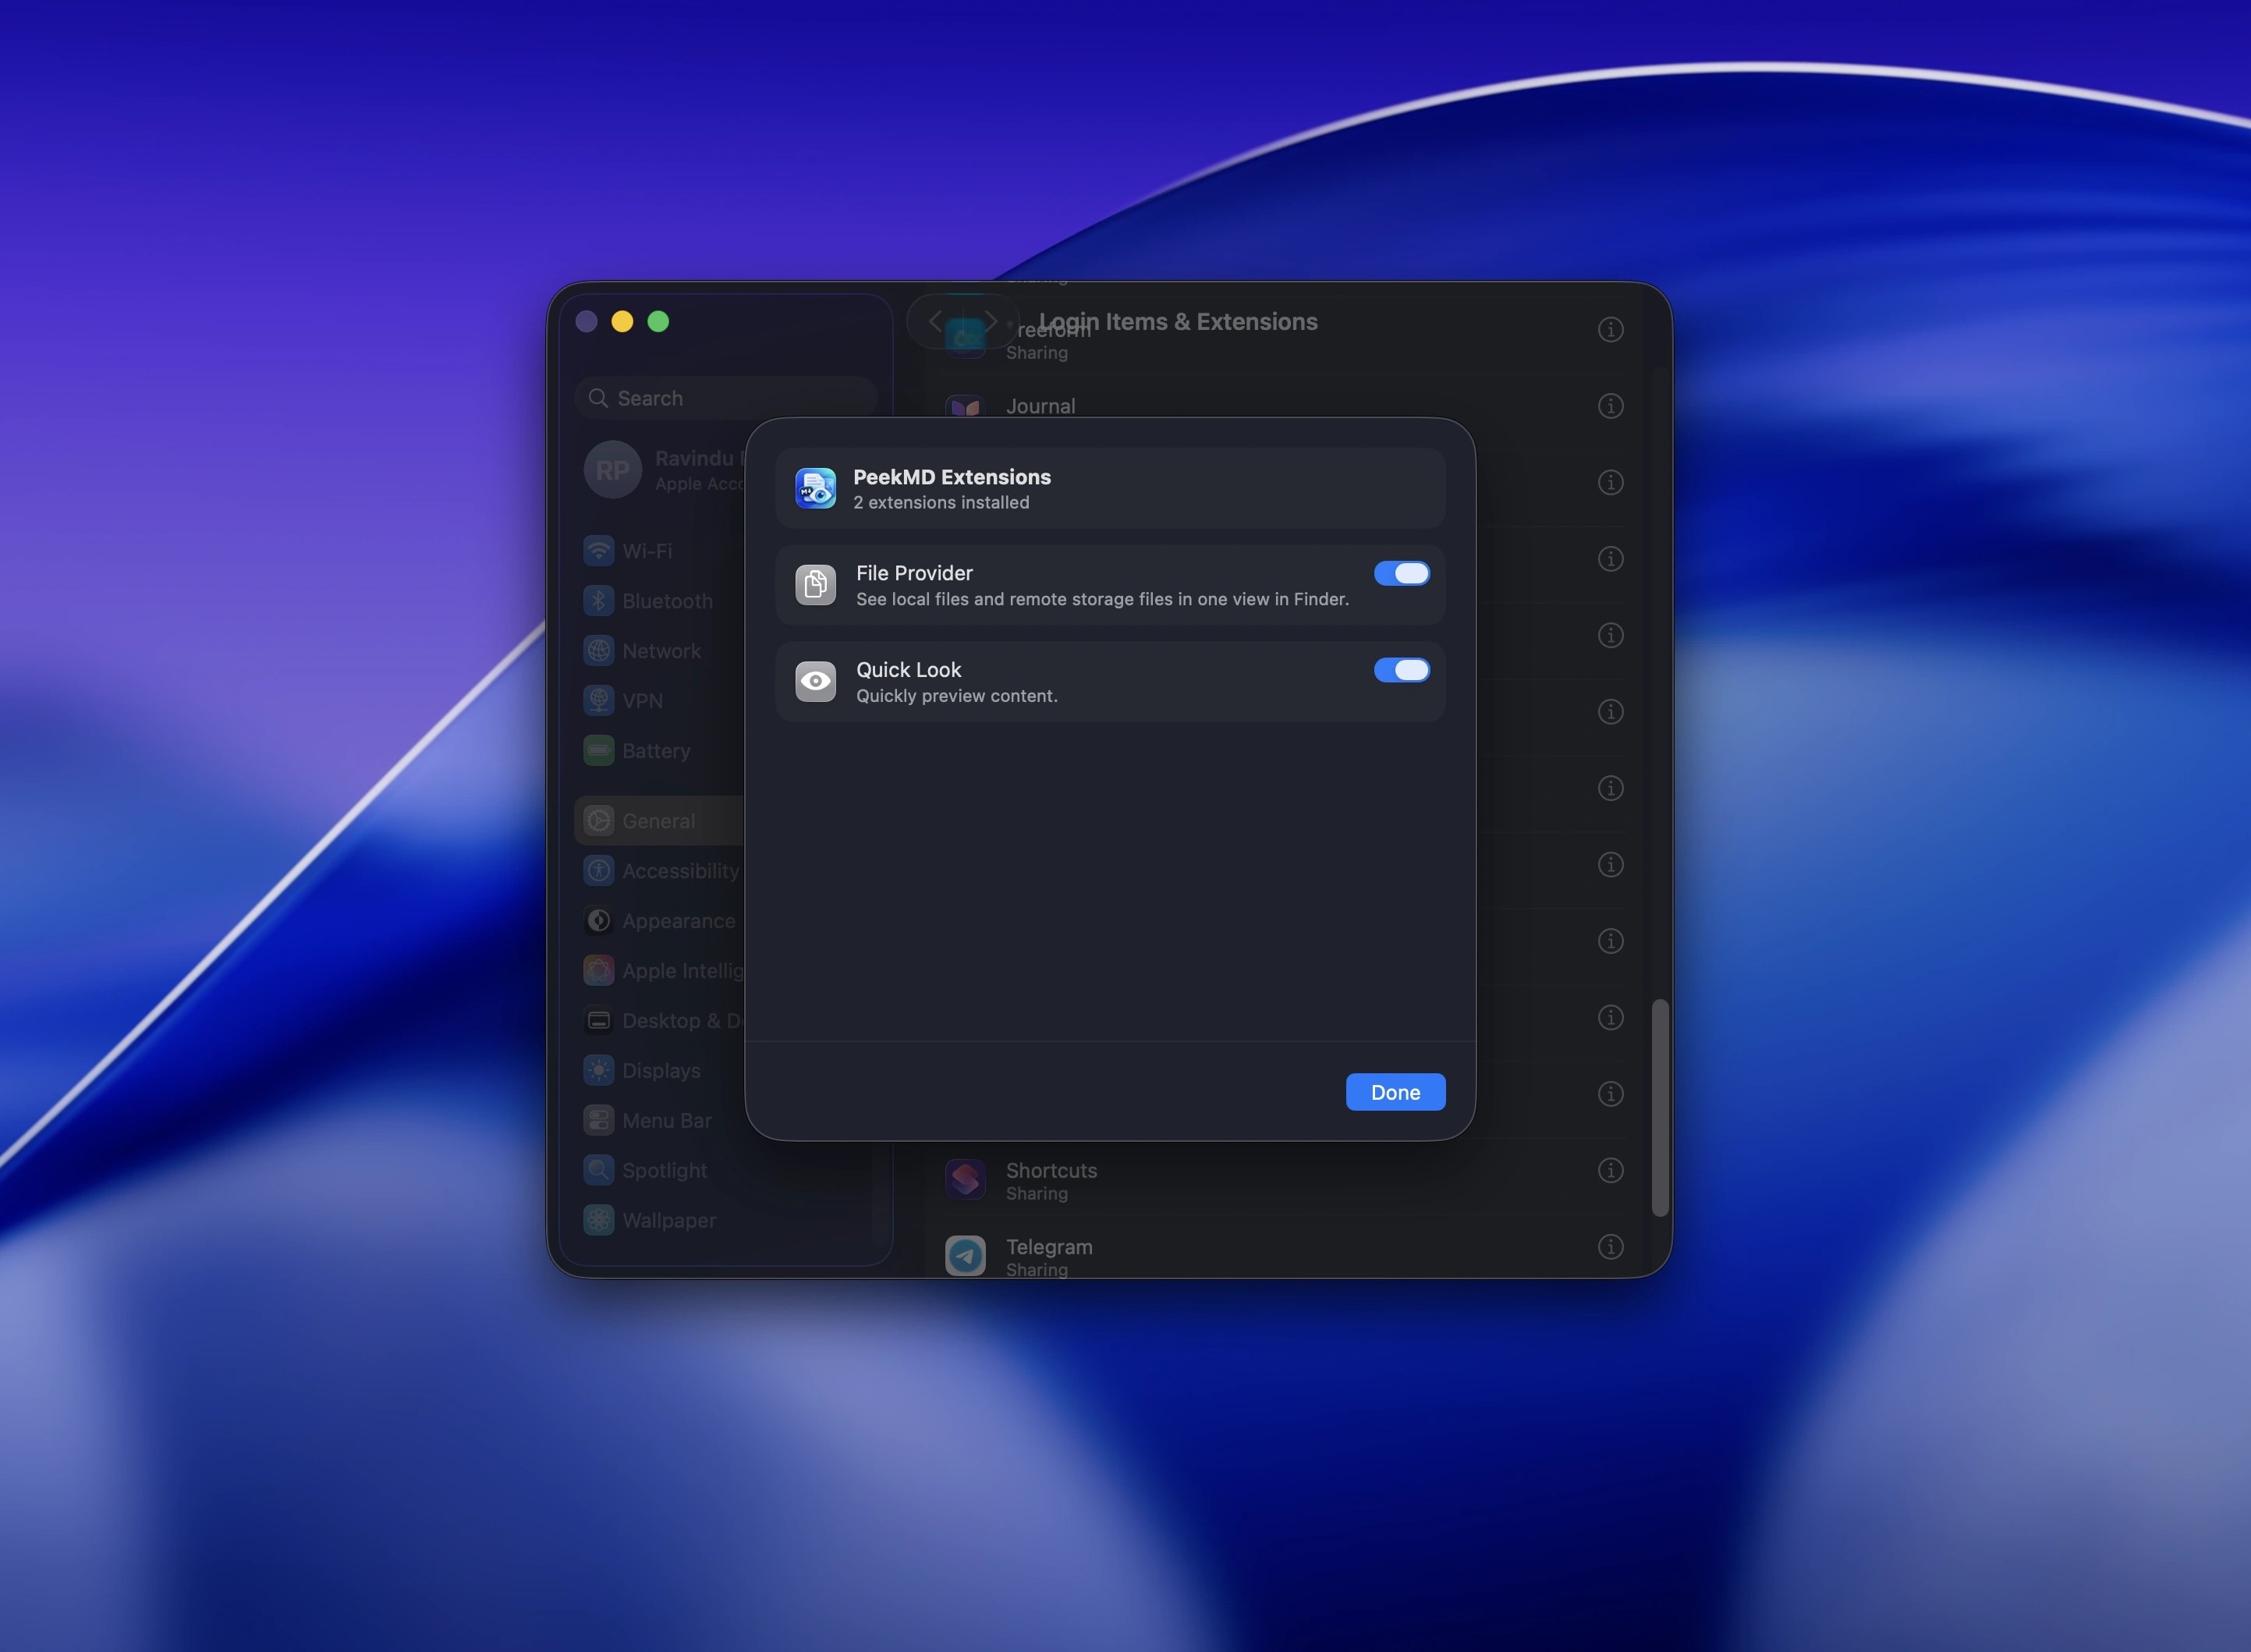2251x1652 pixels.
Task: Open VPN settings in sidebar
Action: point(660,701)
